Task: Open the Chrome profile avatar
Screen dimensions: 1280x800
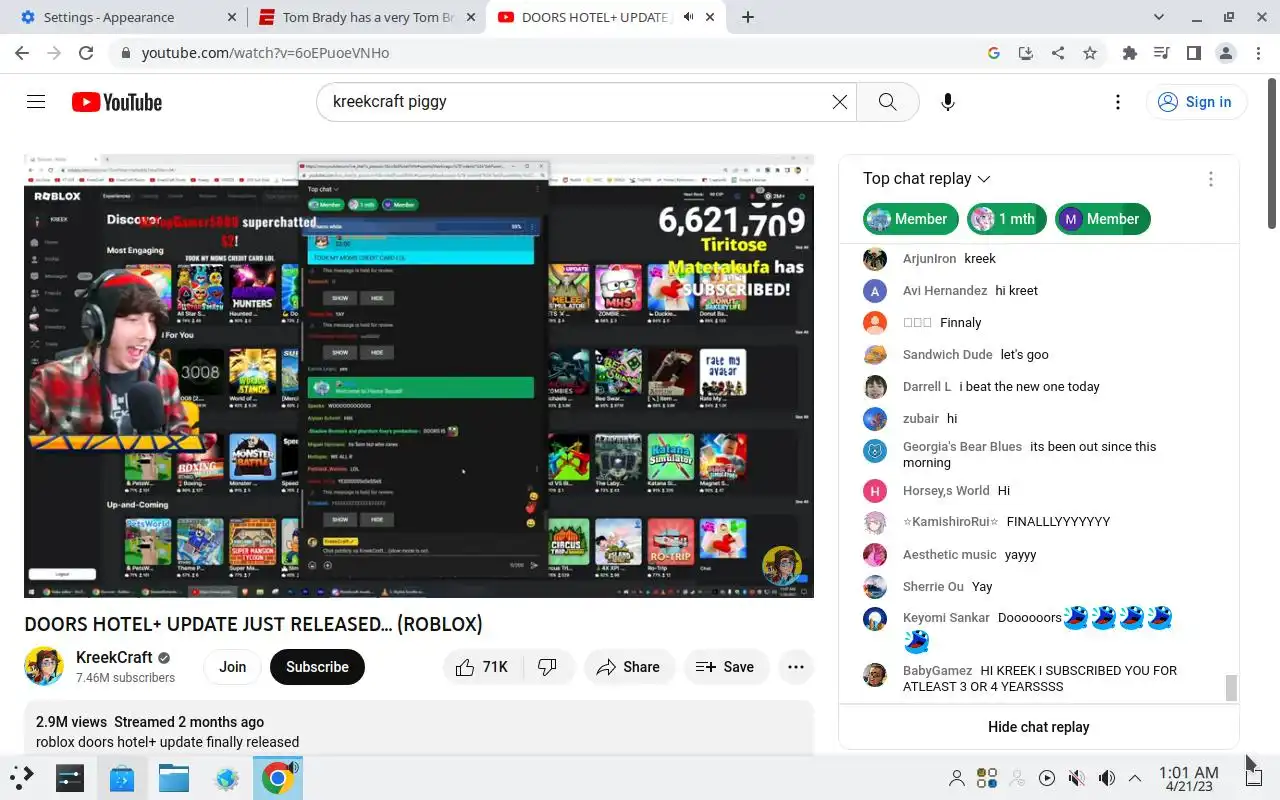Action: (x=1226, y=53)
